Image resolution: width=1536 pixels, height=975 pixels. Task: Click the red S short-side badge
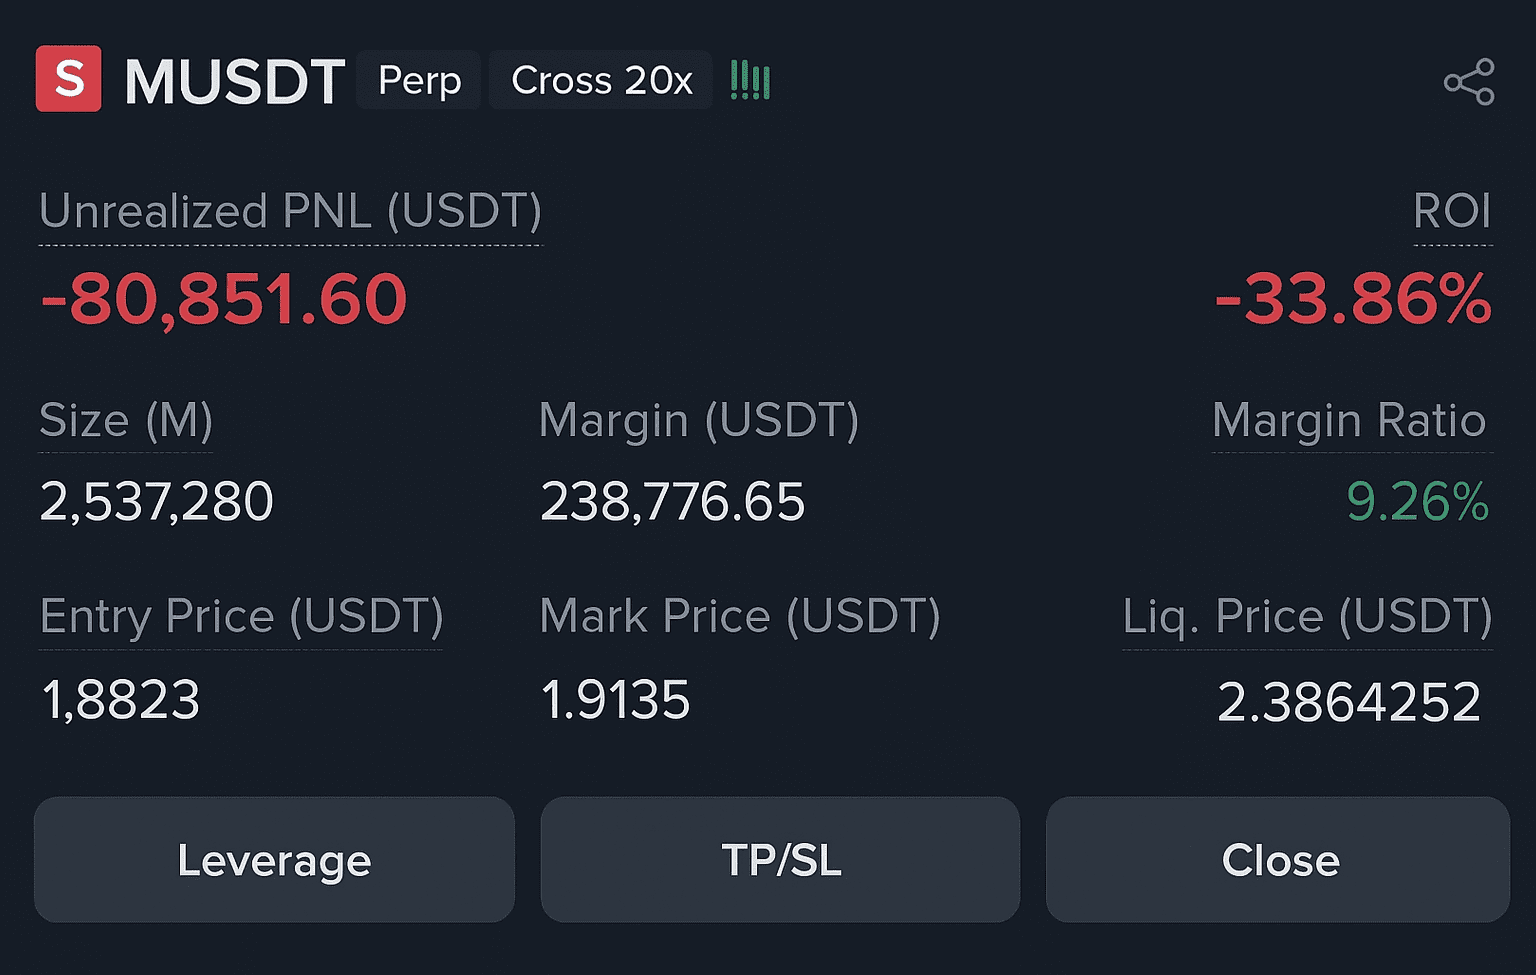(x=69, y=78)
